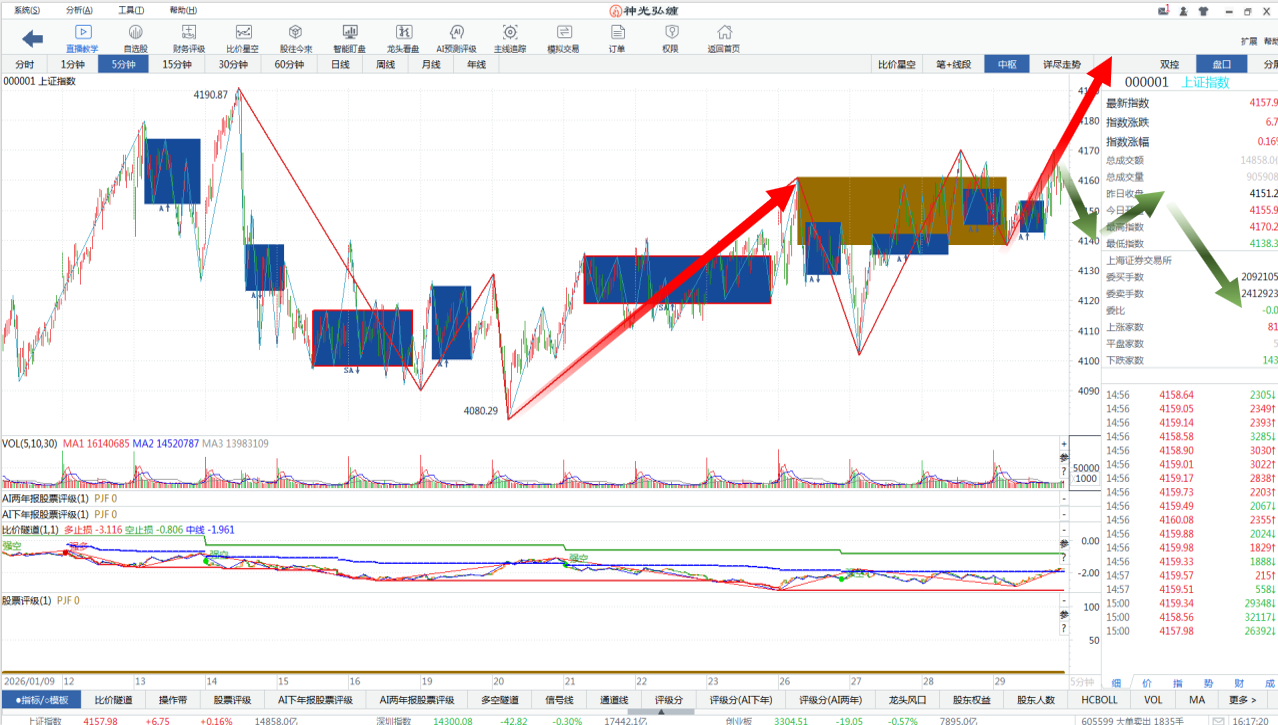Switch to the 日线 daily period tab
Viewport: 1278px width, 725px height.
340,64
